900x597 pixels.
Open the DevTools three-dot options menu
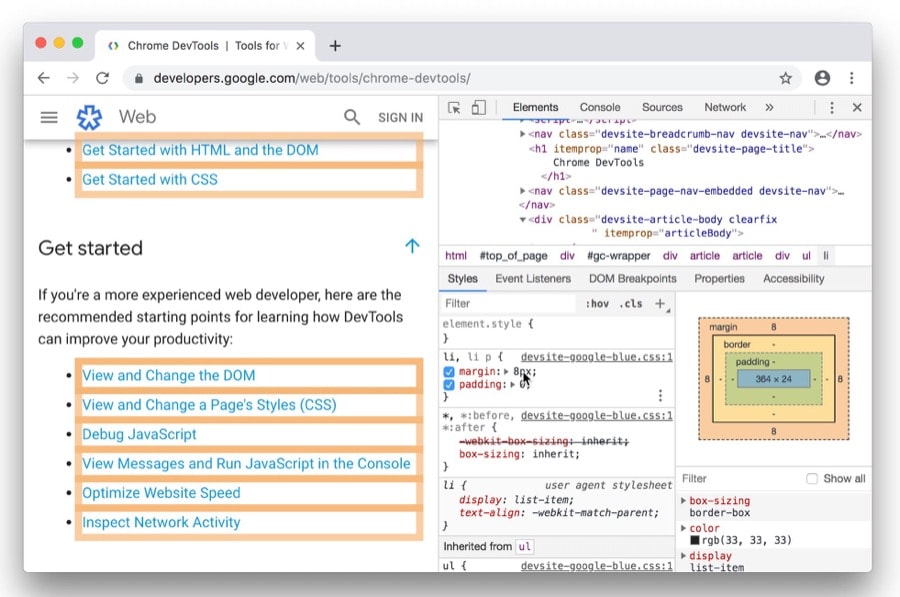point(831,108)
